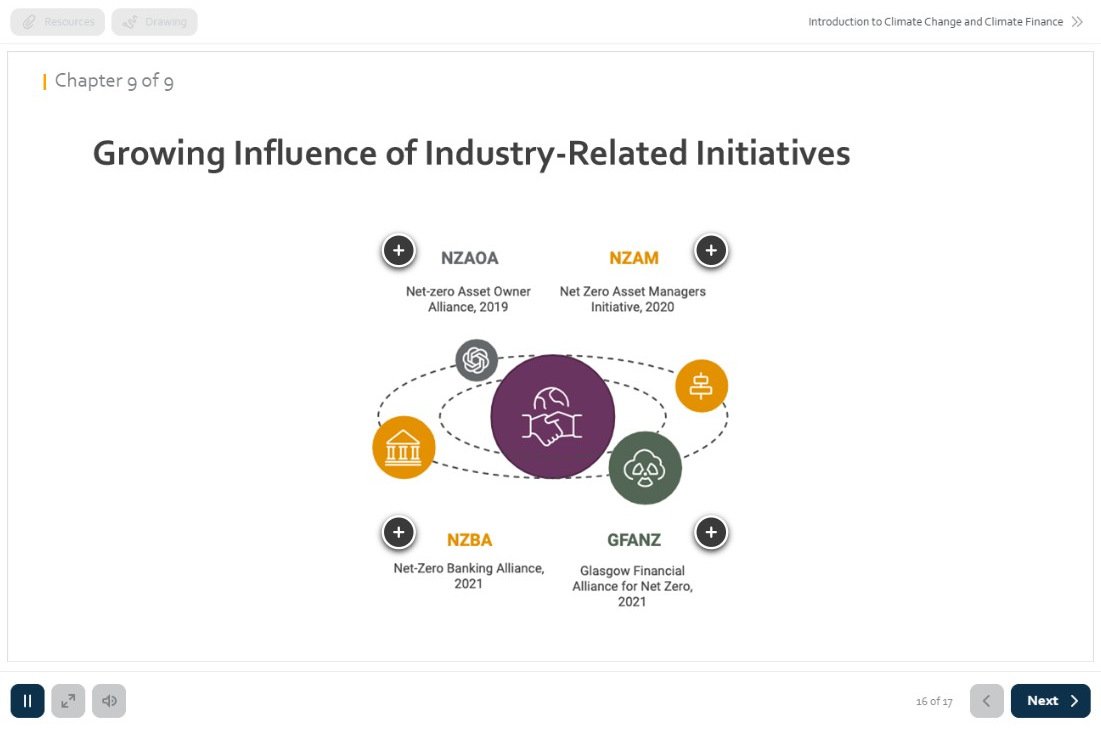Click the '16 of 17' slide counter
Screen dimensions: 1101x734
(x=934, y=701)
